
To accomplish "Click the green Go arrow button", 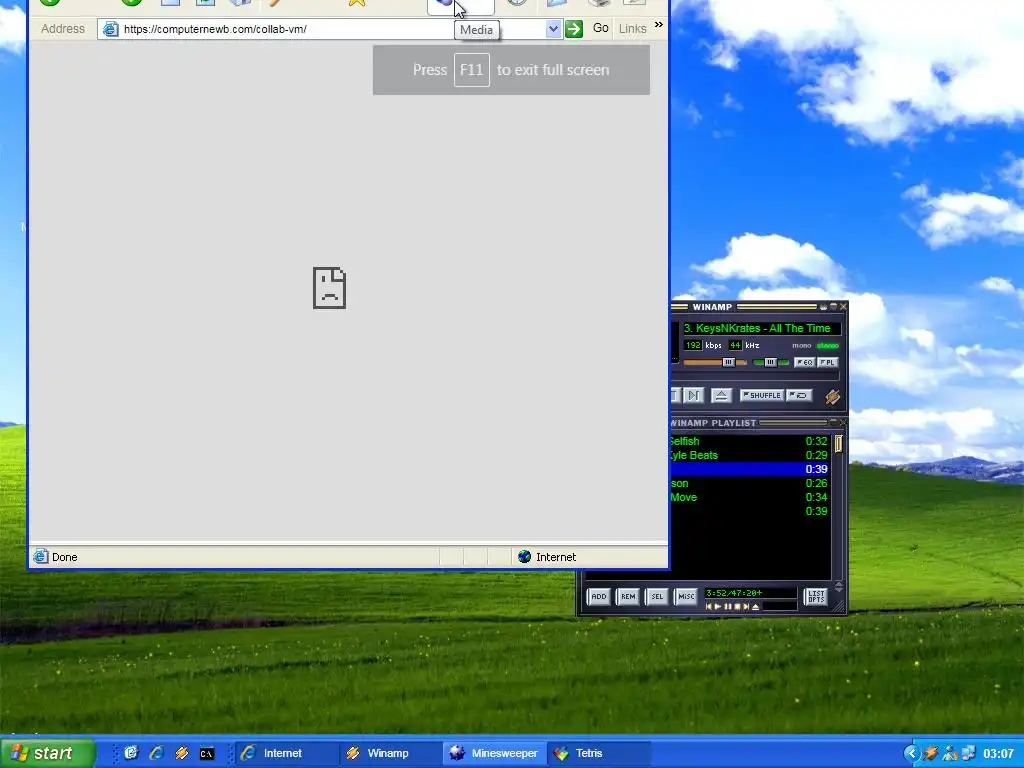I will pos(574,29).
